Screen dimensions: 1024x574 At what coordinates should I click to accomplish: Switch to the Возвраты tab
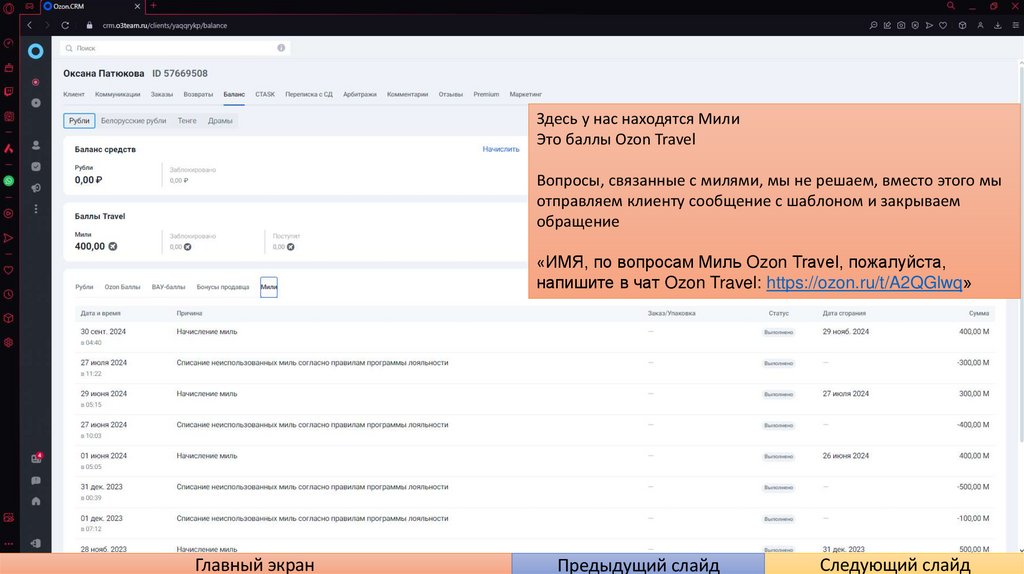point(198,94)
